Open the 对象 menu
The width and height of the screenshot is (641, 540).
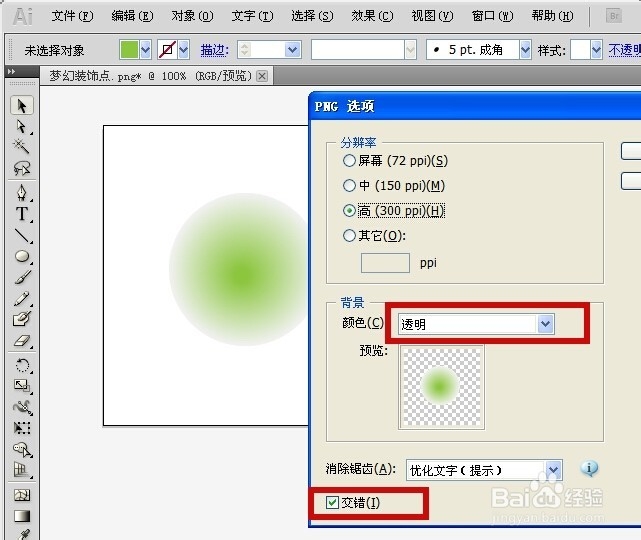point(192,16)
